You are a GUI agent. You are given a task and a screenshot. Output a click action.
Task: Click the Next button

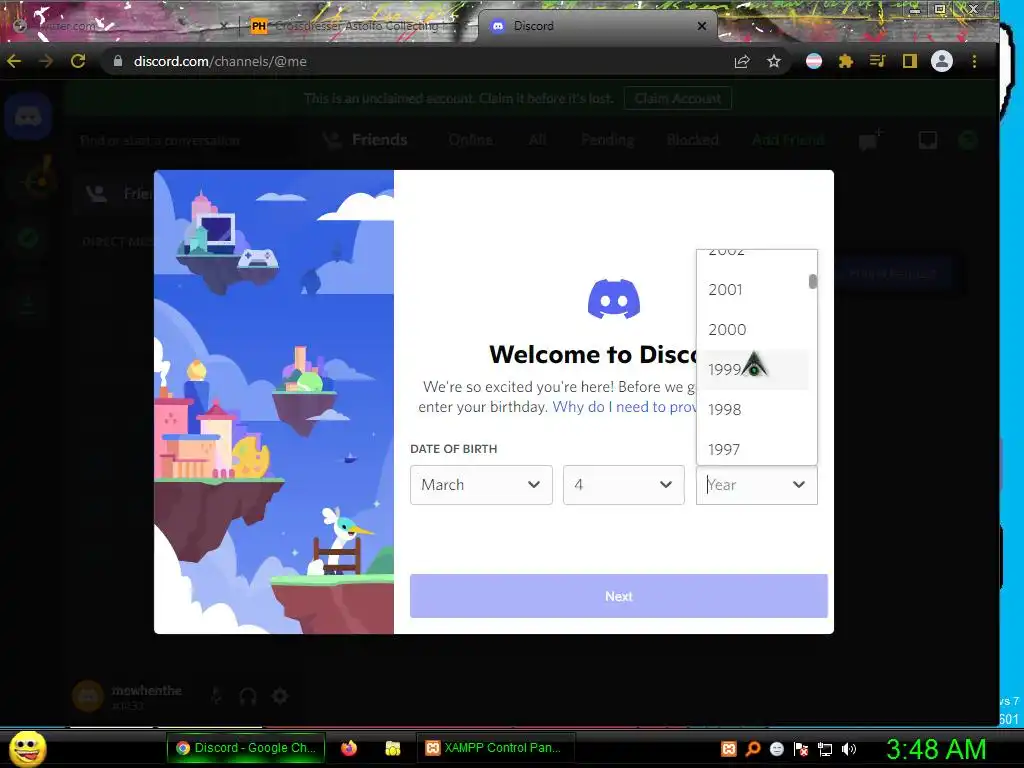coord(618,596)
